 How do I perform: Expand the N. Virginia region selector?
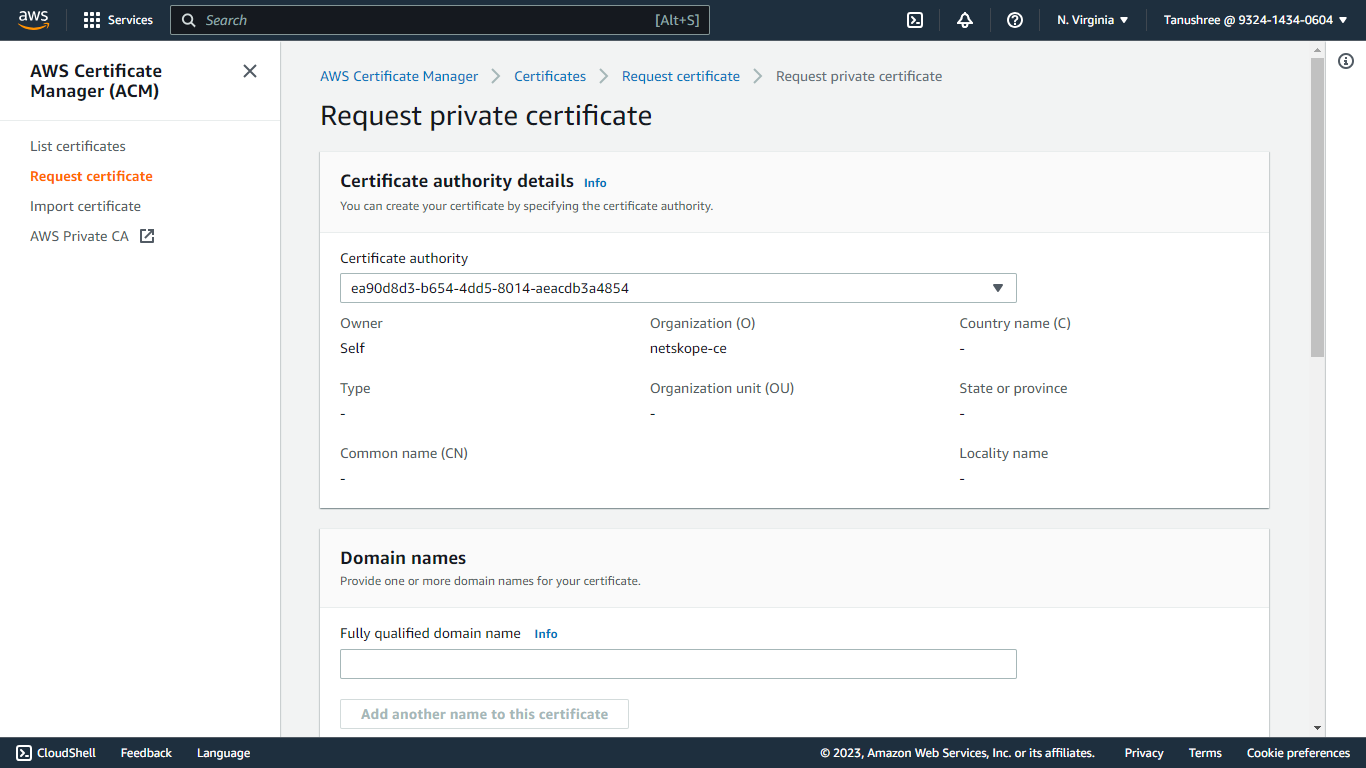coord(1093,20)
